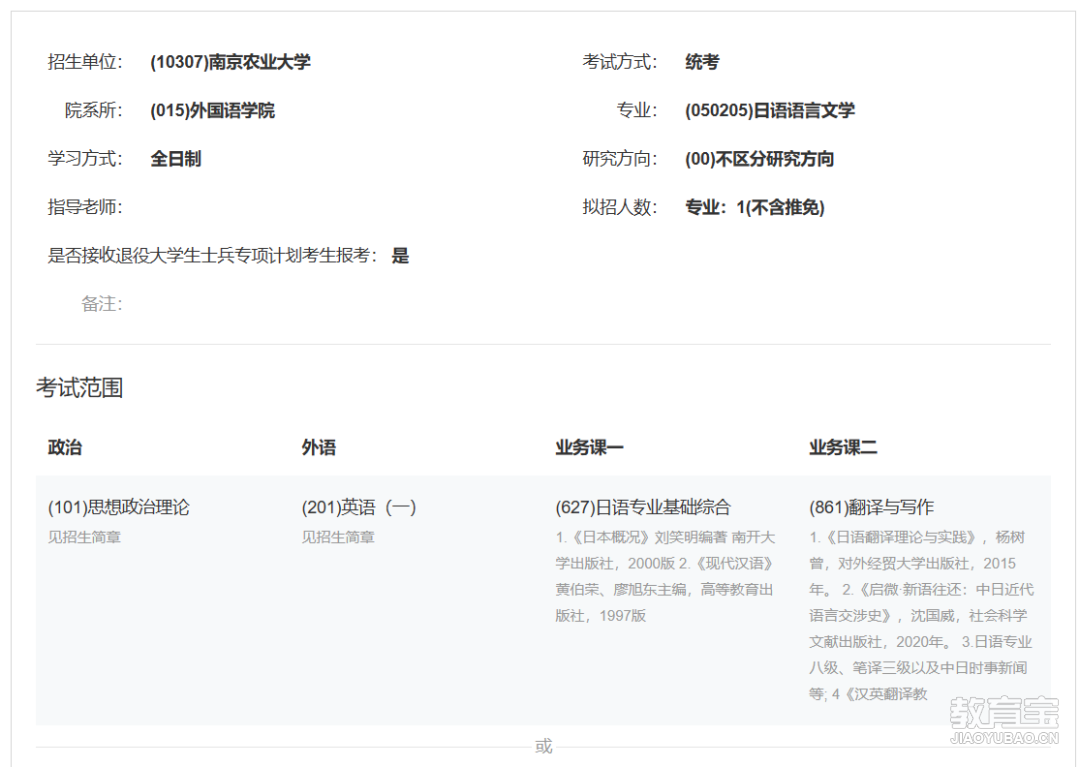This screenshot has height=767, width=1080.
Task: Select the (627)日语专业基础综合 subject
Action: click(643, 507)
